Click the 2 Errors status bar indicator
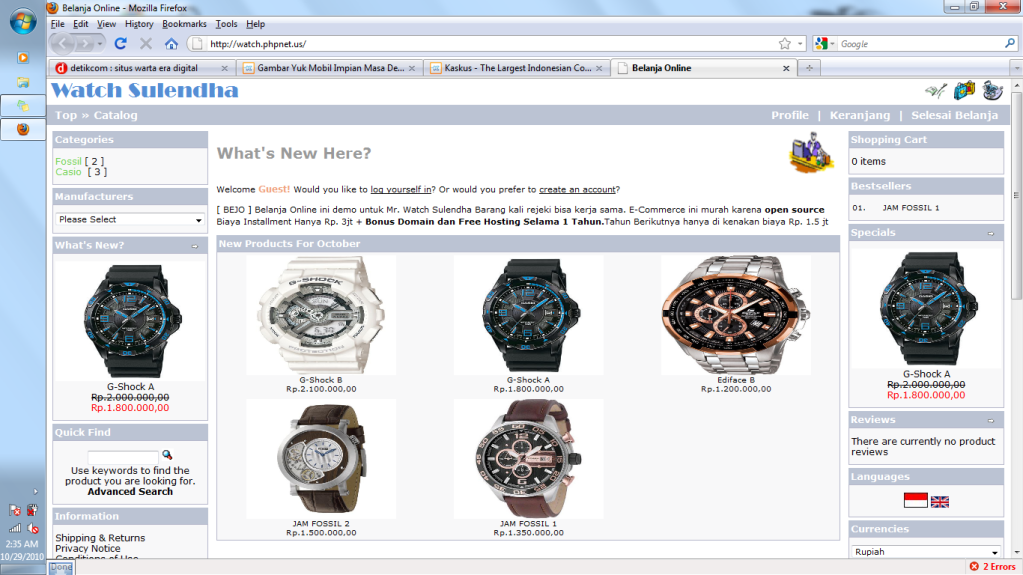This screenshot has width=1023, height=575. click(992, 567)
